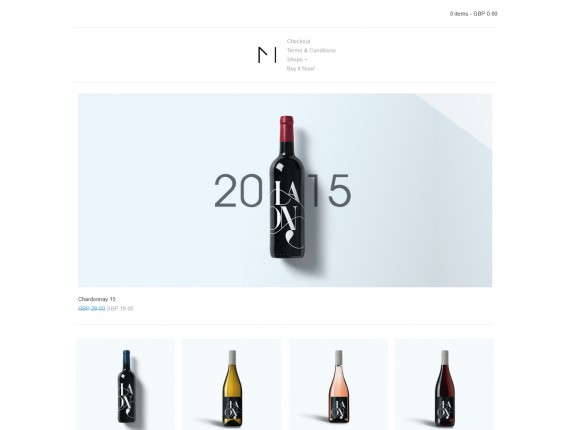View the yellow white wine bottle product

pos(232,385)
